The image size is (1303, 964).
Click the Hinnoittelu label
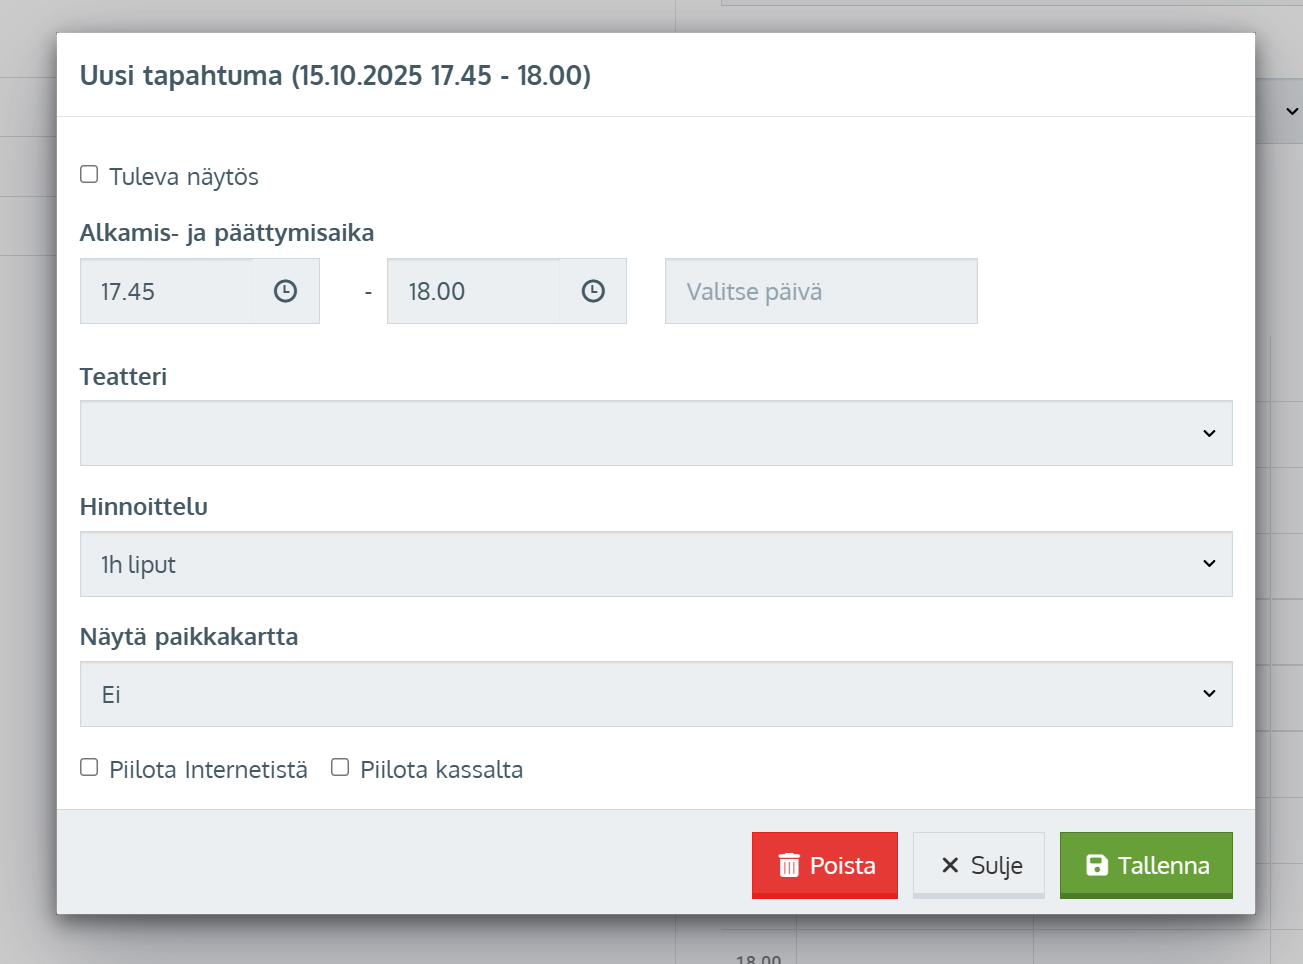coord(144,507)
